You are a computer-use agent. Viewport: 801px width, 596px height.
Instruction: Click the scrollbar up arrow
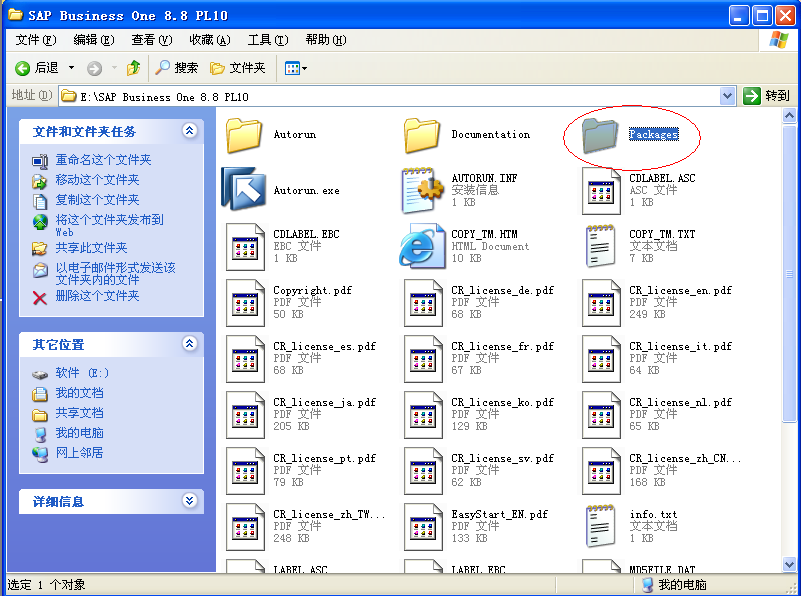(x=789, y=116)
